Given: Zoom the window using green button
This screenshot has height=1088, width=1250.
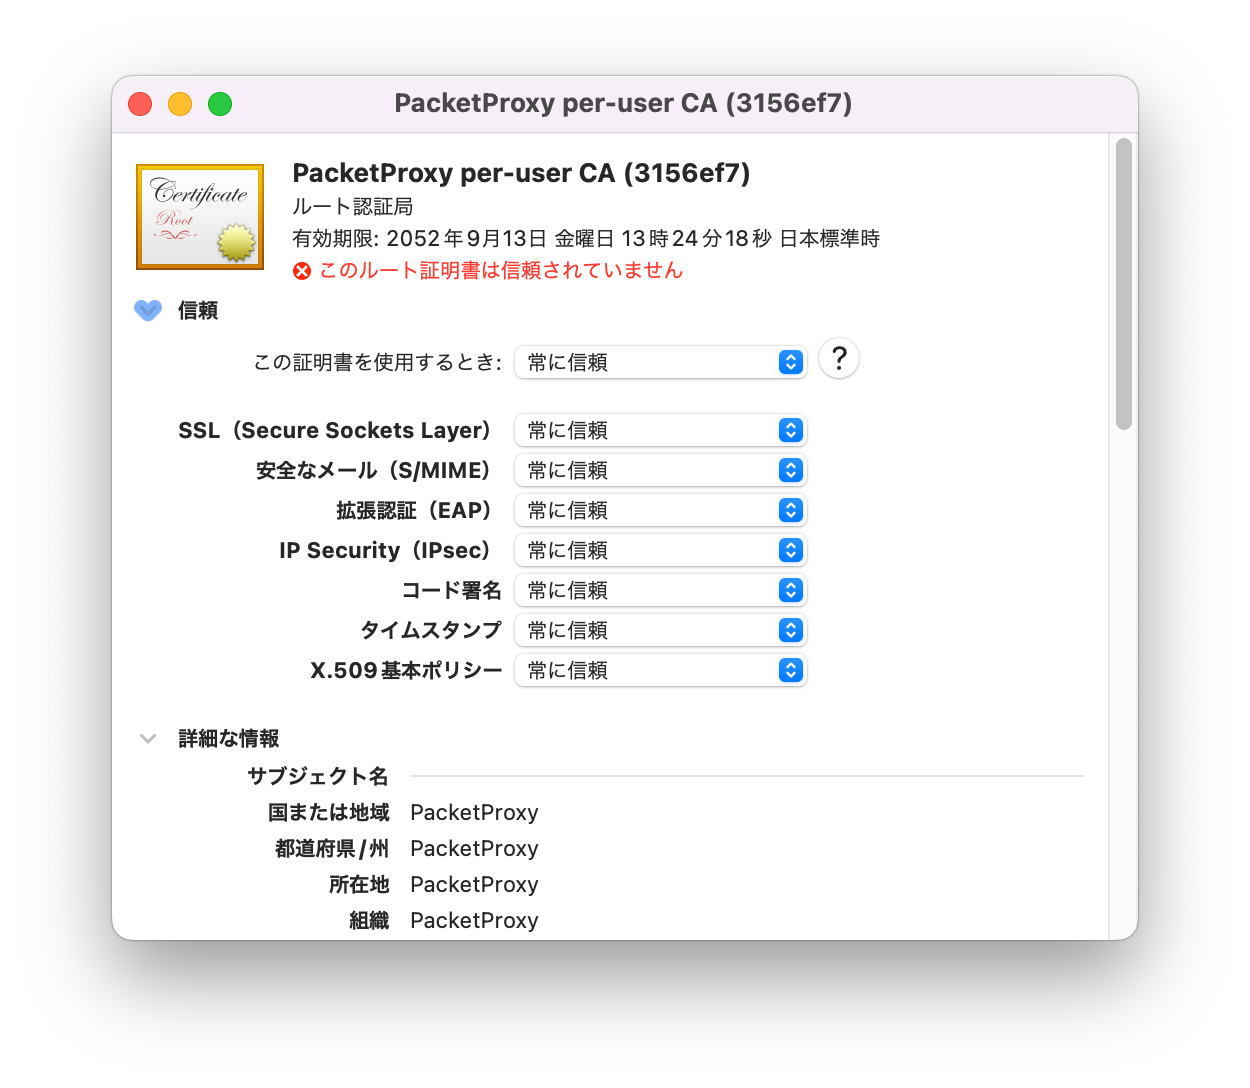Looking at the screenshot, I should 220,104.
